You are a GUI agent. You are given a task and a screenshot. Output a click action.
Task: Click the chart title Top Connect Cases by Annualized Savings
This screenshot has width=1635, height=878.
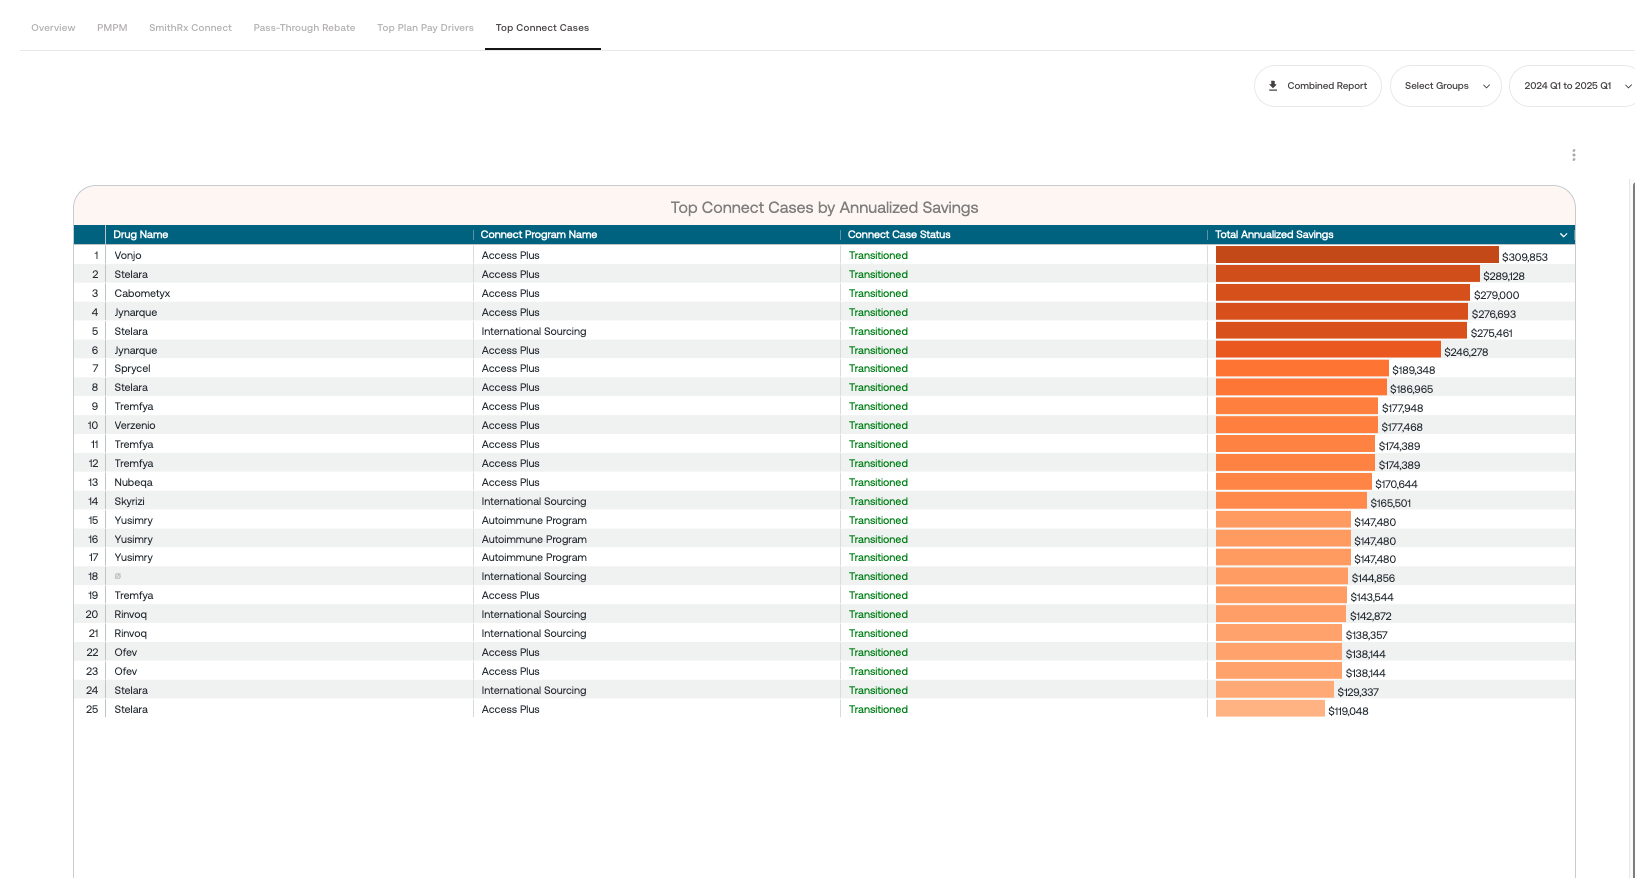click(x=824, y=208)
